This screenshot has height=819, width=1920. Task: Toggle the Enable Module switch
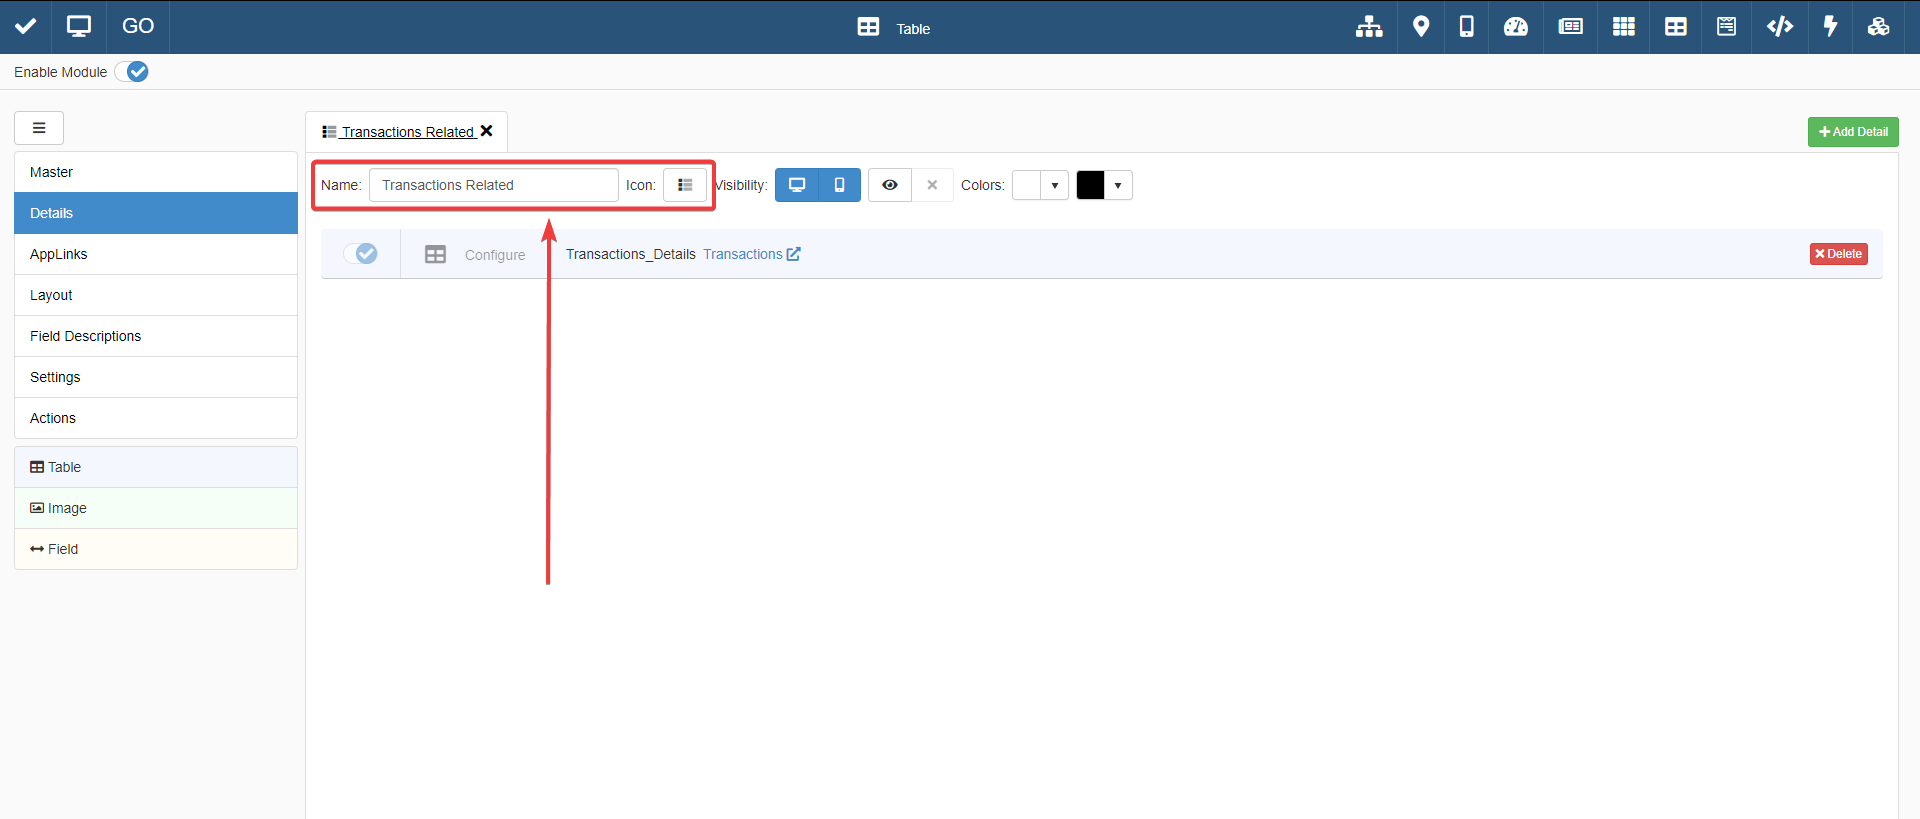pos(132,72)
